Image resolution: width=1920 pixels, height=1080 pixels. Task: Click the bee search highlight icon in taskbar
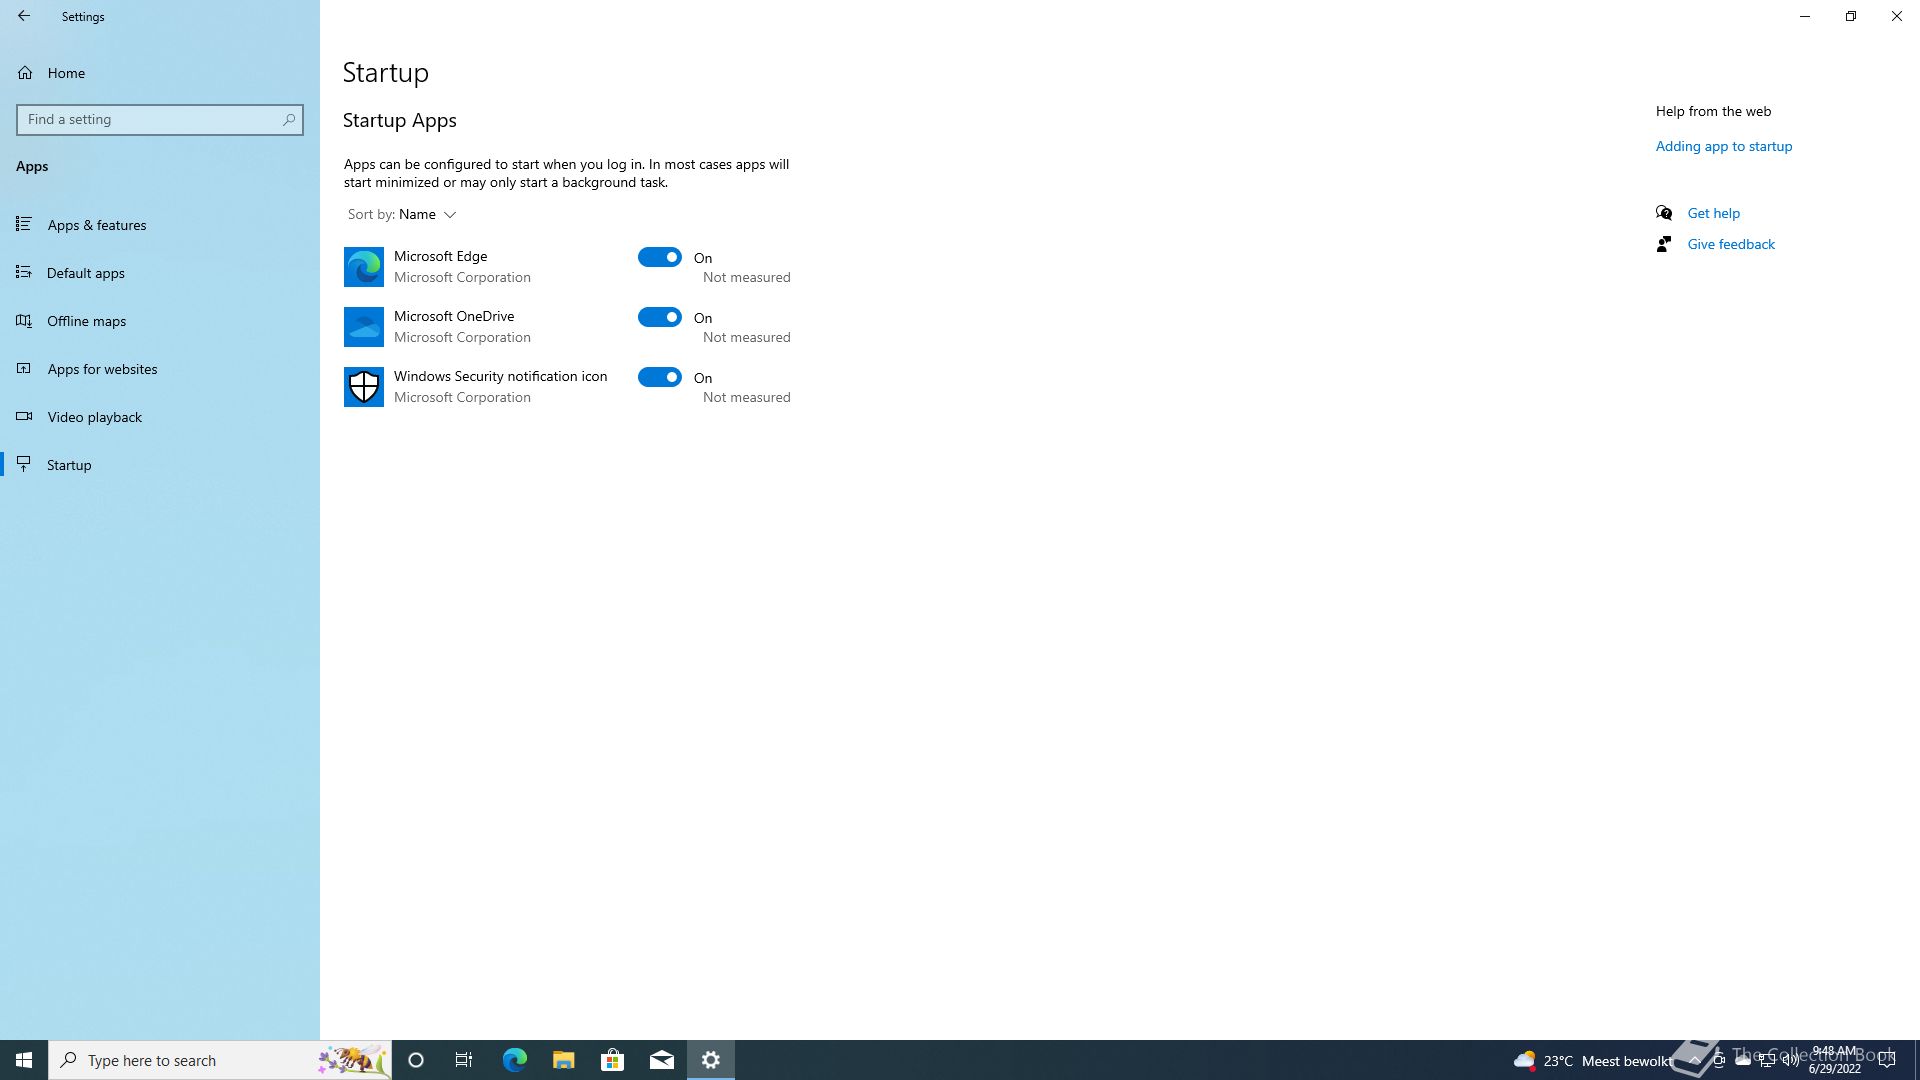pyautogui.click(x=352, y=1060)
